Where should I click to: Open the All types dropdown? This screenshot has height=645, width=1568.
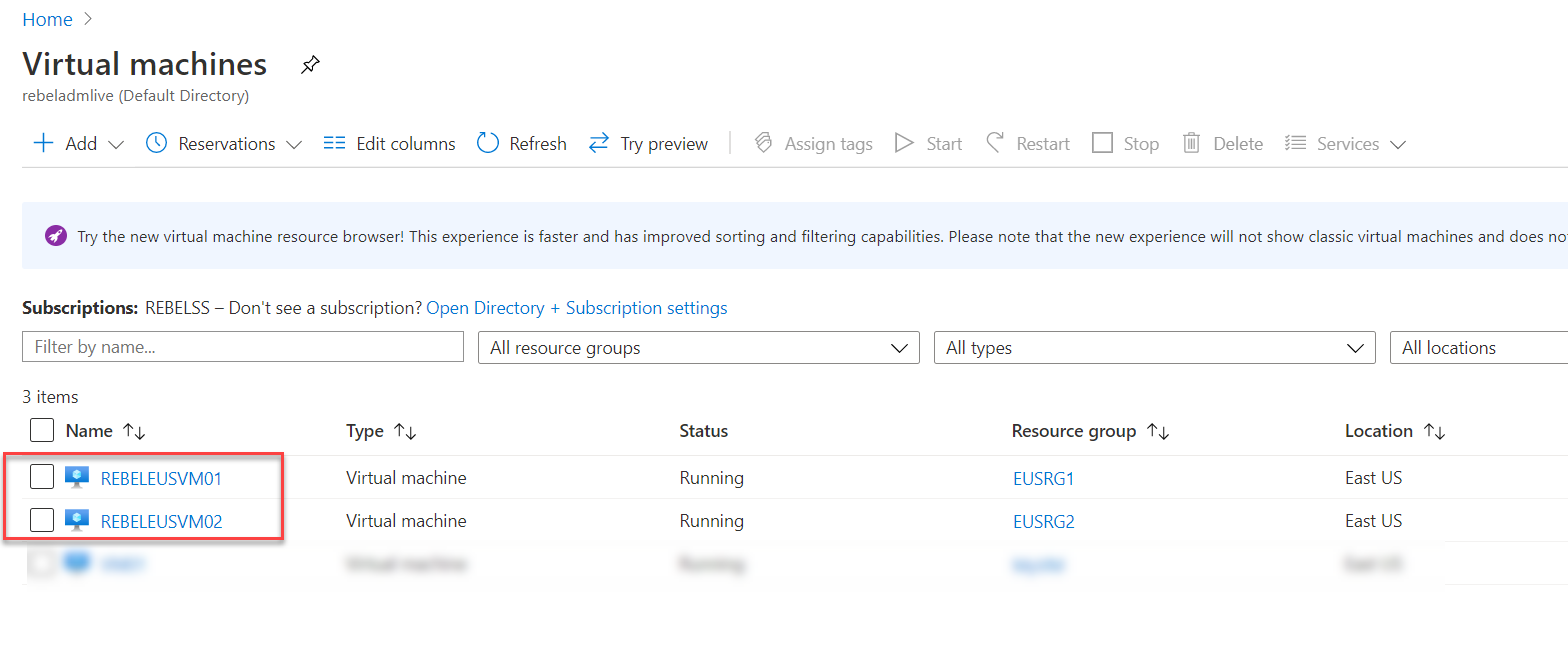[x=1155, y=348]
